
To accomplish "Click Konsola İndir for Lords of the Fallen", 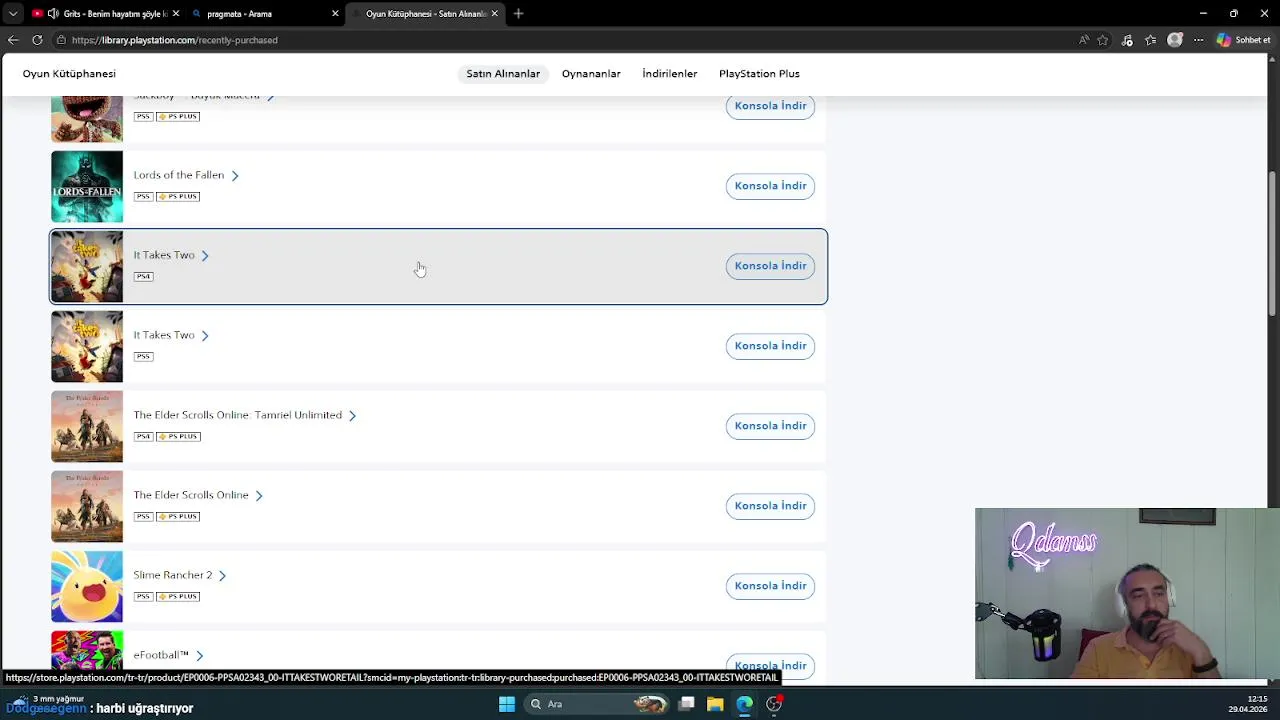I will 770,186.
